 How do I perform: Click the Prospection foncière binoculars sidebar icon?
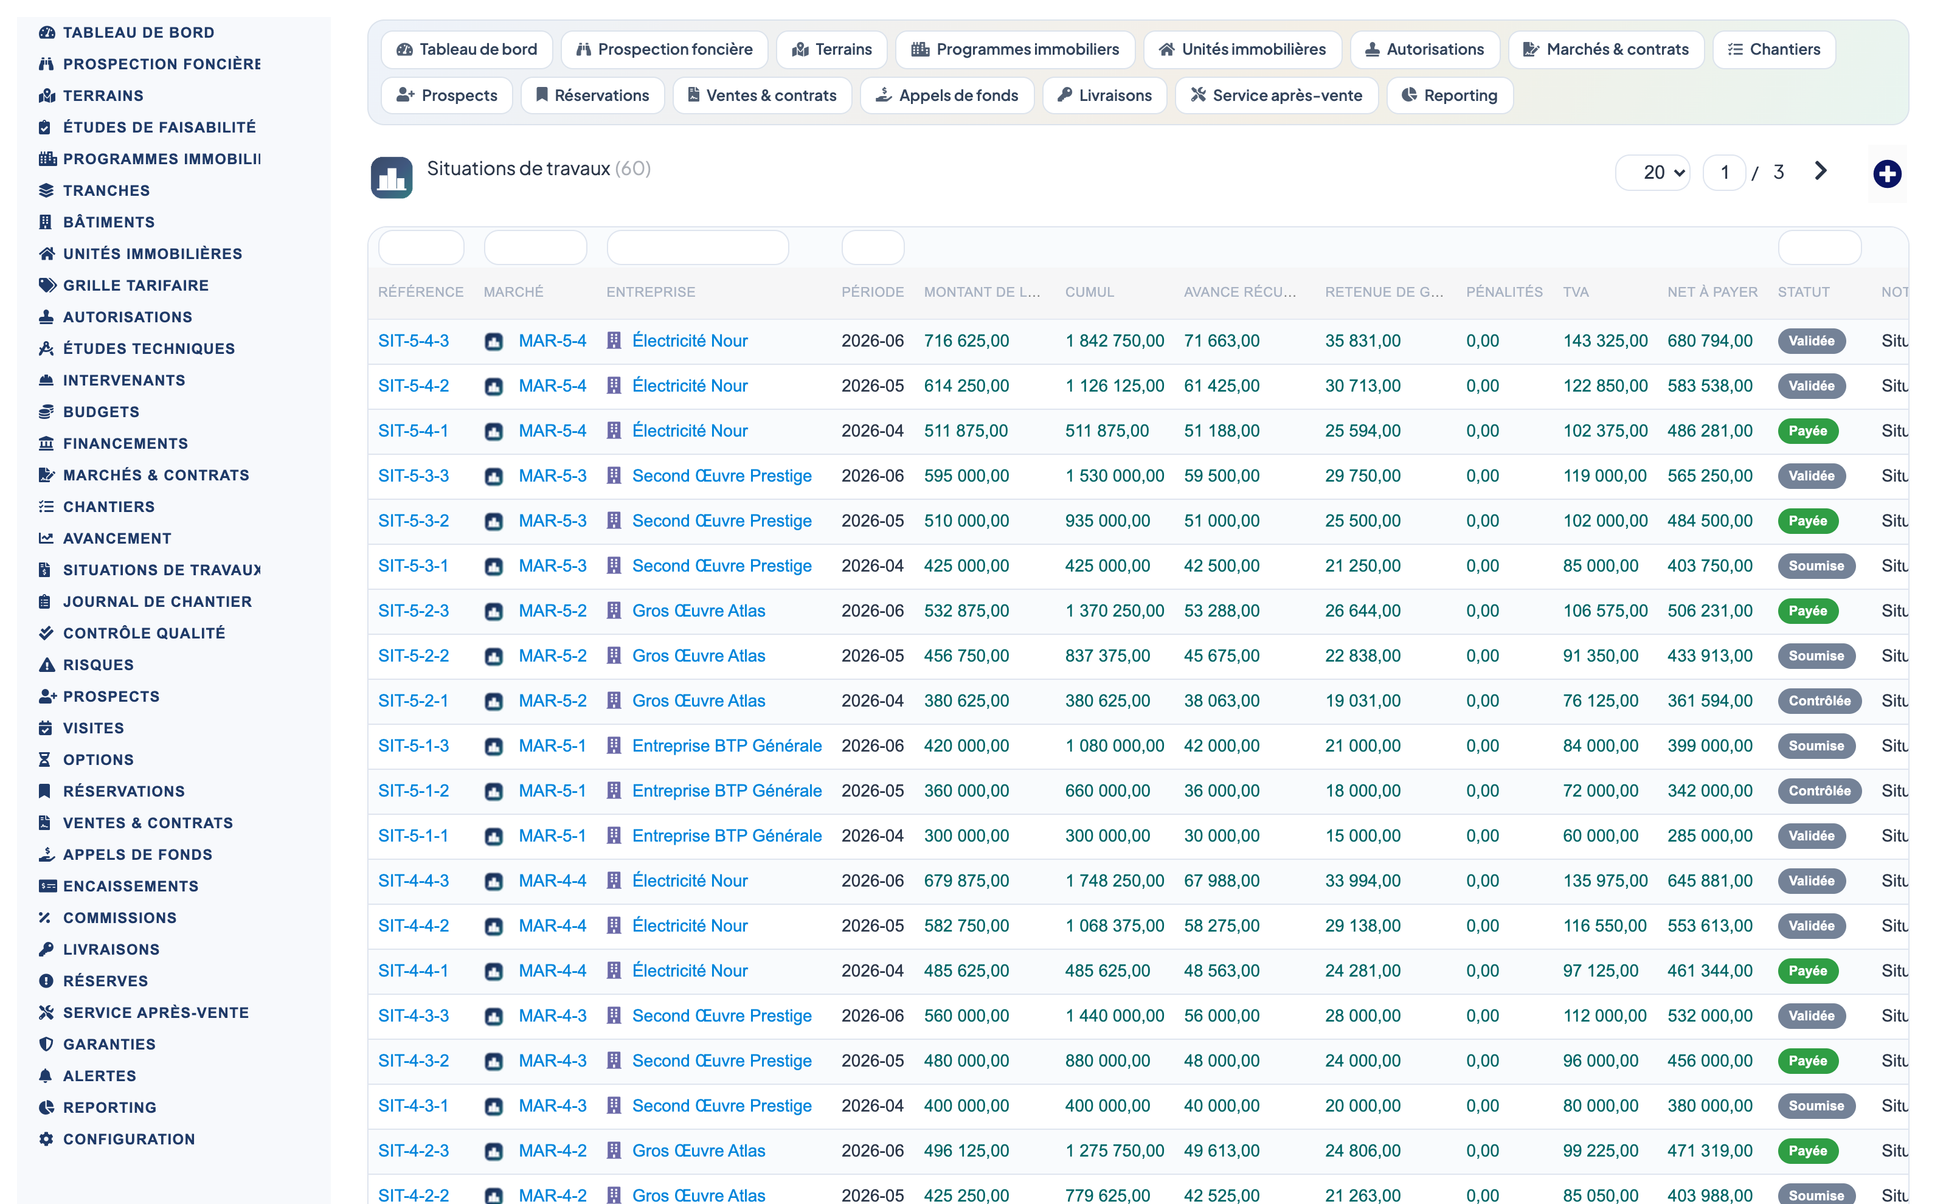pyautogui.click(x=46, y=64)
